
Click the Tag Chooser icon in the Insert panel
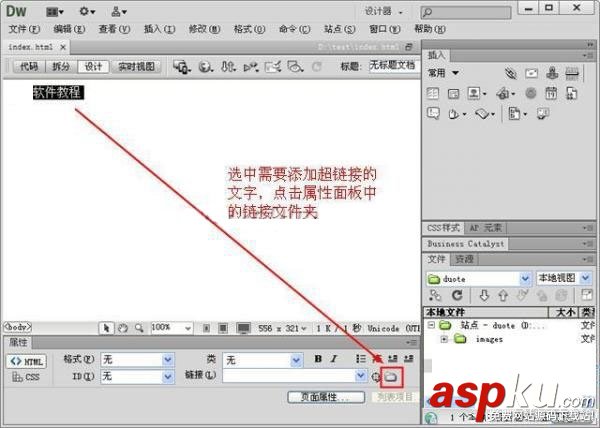tap(543, 114)
